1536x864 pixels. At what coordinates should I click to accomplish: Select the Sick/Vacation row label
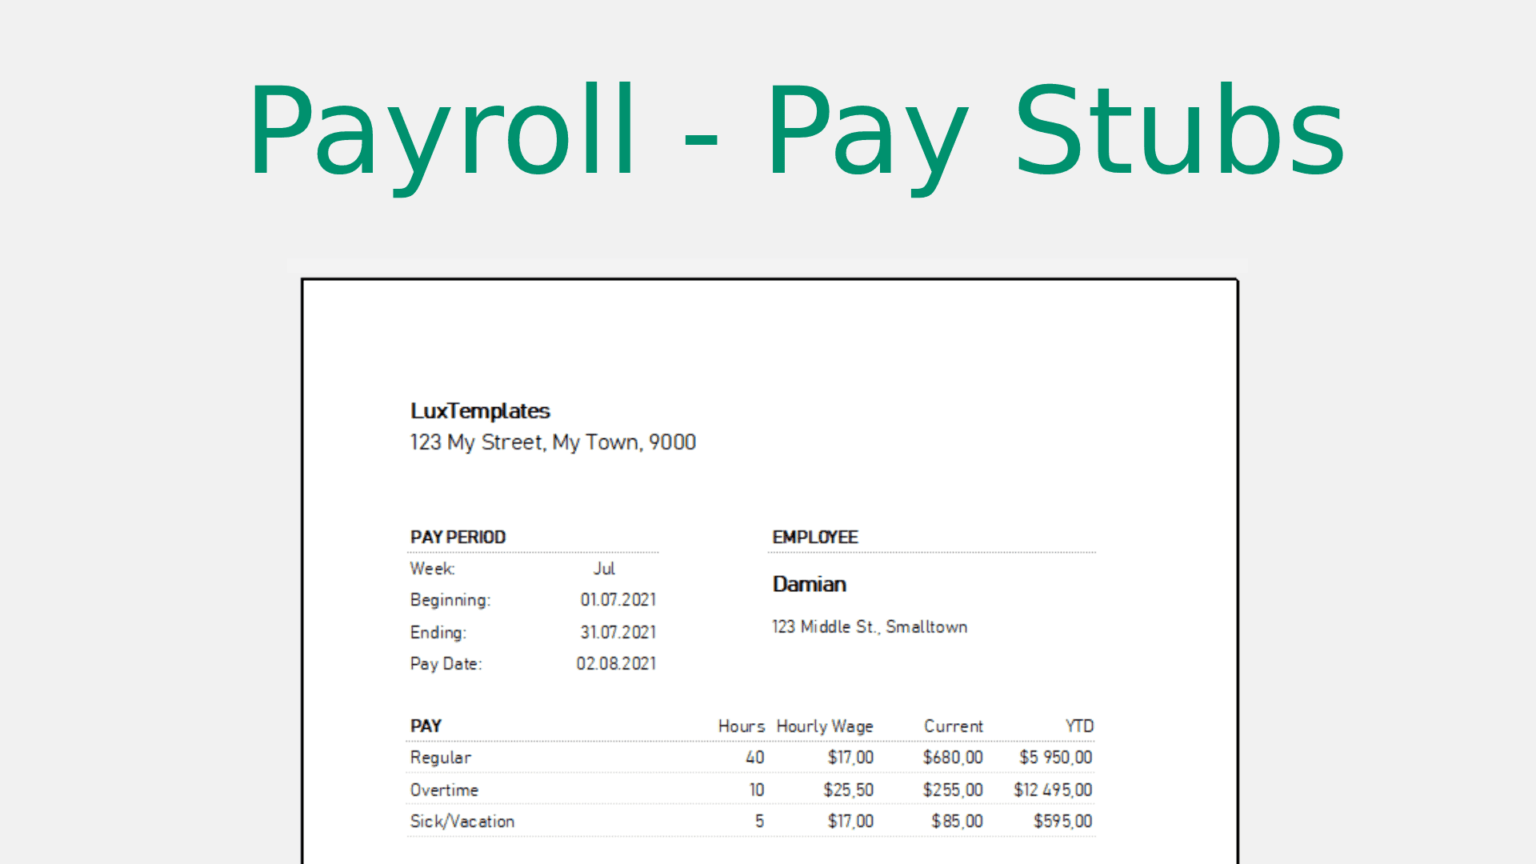pyautogui.click(x=462, y=821)
